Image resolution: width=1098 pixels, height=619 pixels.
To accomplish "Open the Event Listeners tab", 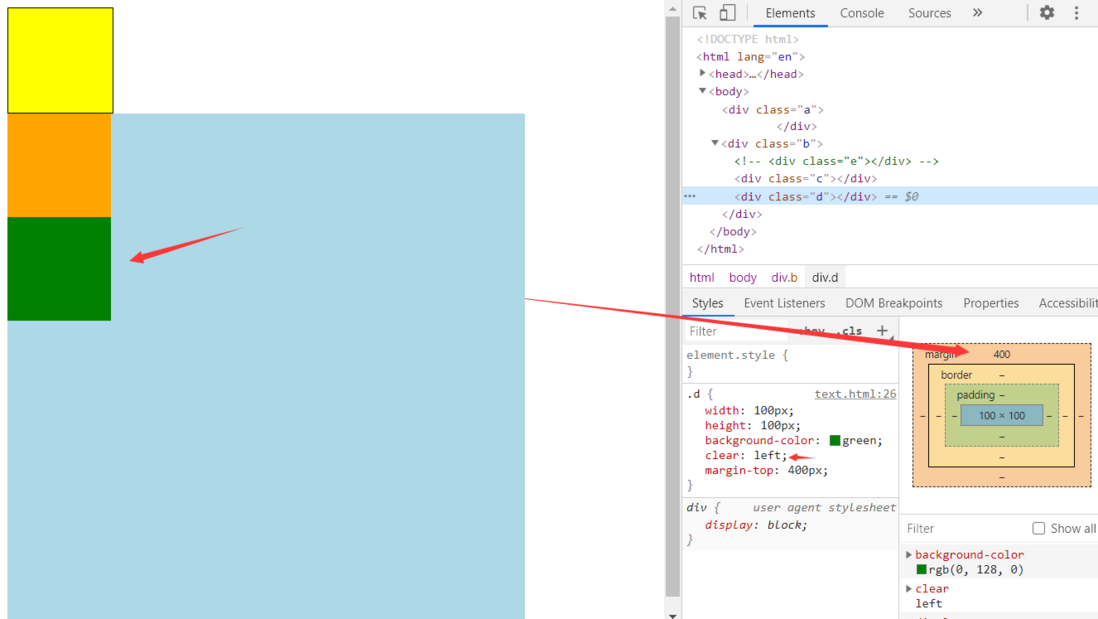I will [784, 303].
